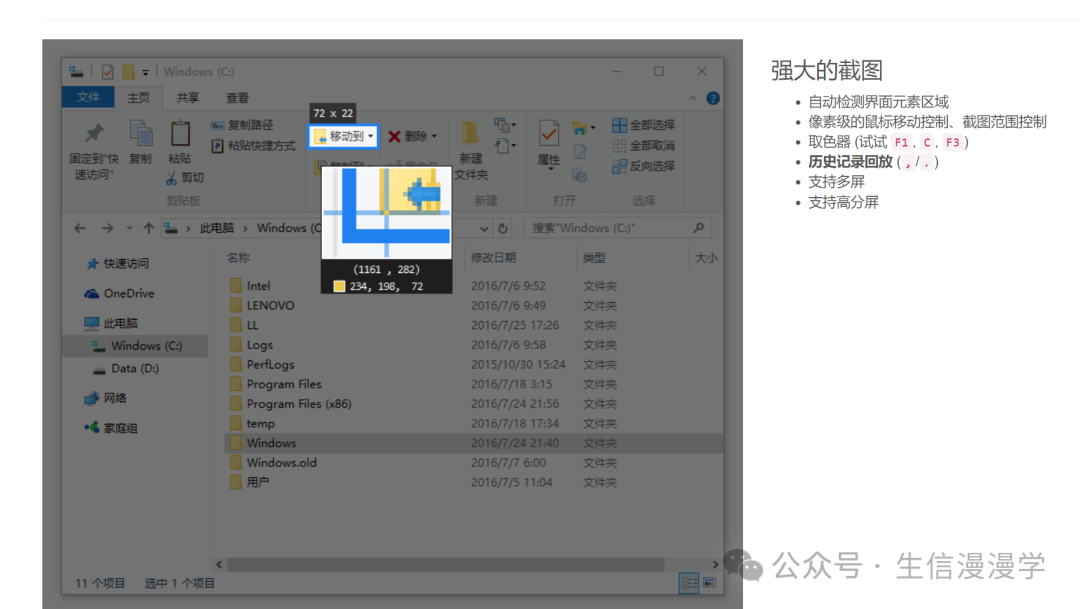This screenshot has width=1080, height=609.
Task: Select the PerfLogs folder
Action: 262,364
